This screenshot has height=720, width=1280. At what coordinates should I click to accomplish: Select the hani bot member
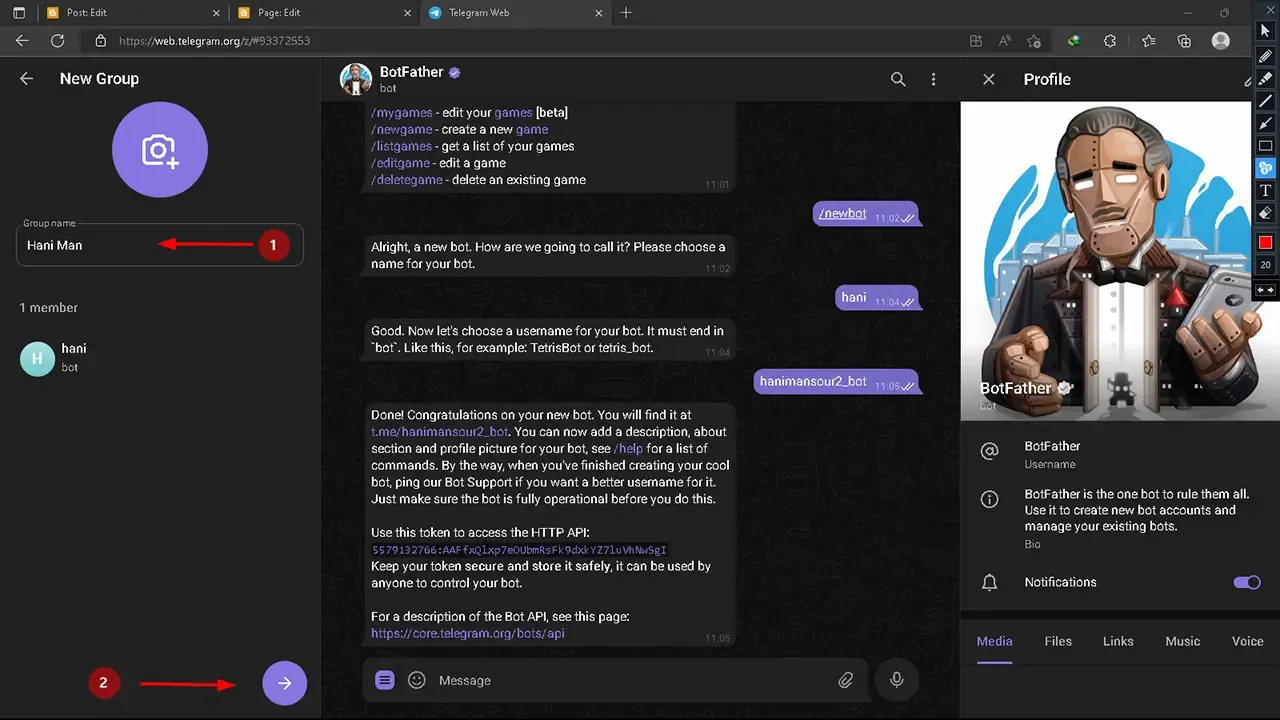coord(160,358)
